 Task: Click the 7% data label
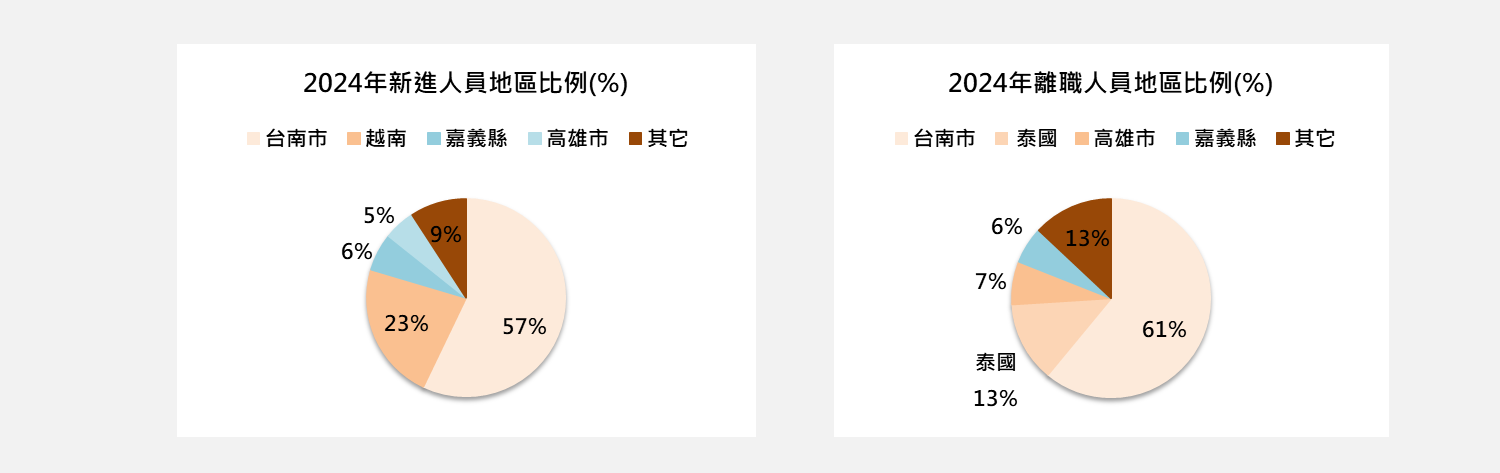[990, 282]
